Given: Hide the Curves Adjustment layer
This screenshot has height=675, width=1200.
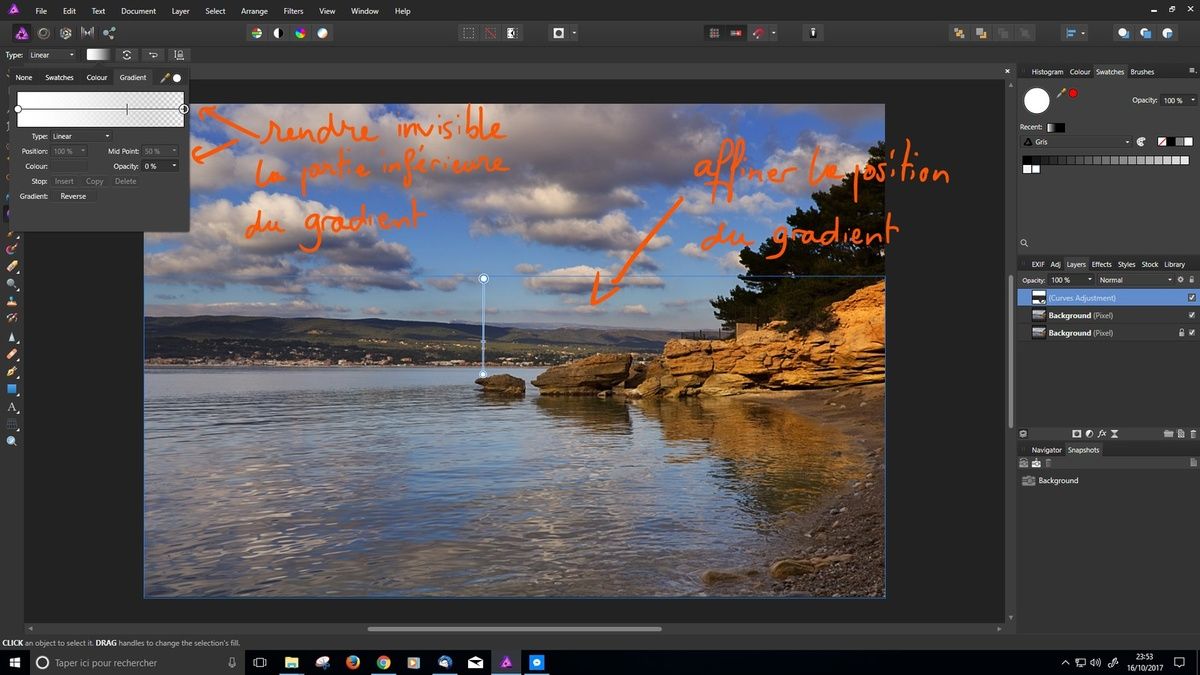Looking at the screenshot, I should pyautogui.click(x=1190, y=297).
